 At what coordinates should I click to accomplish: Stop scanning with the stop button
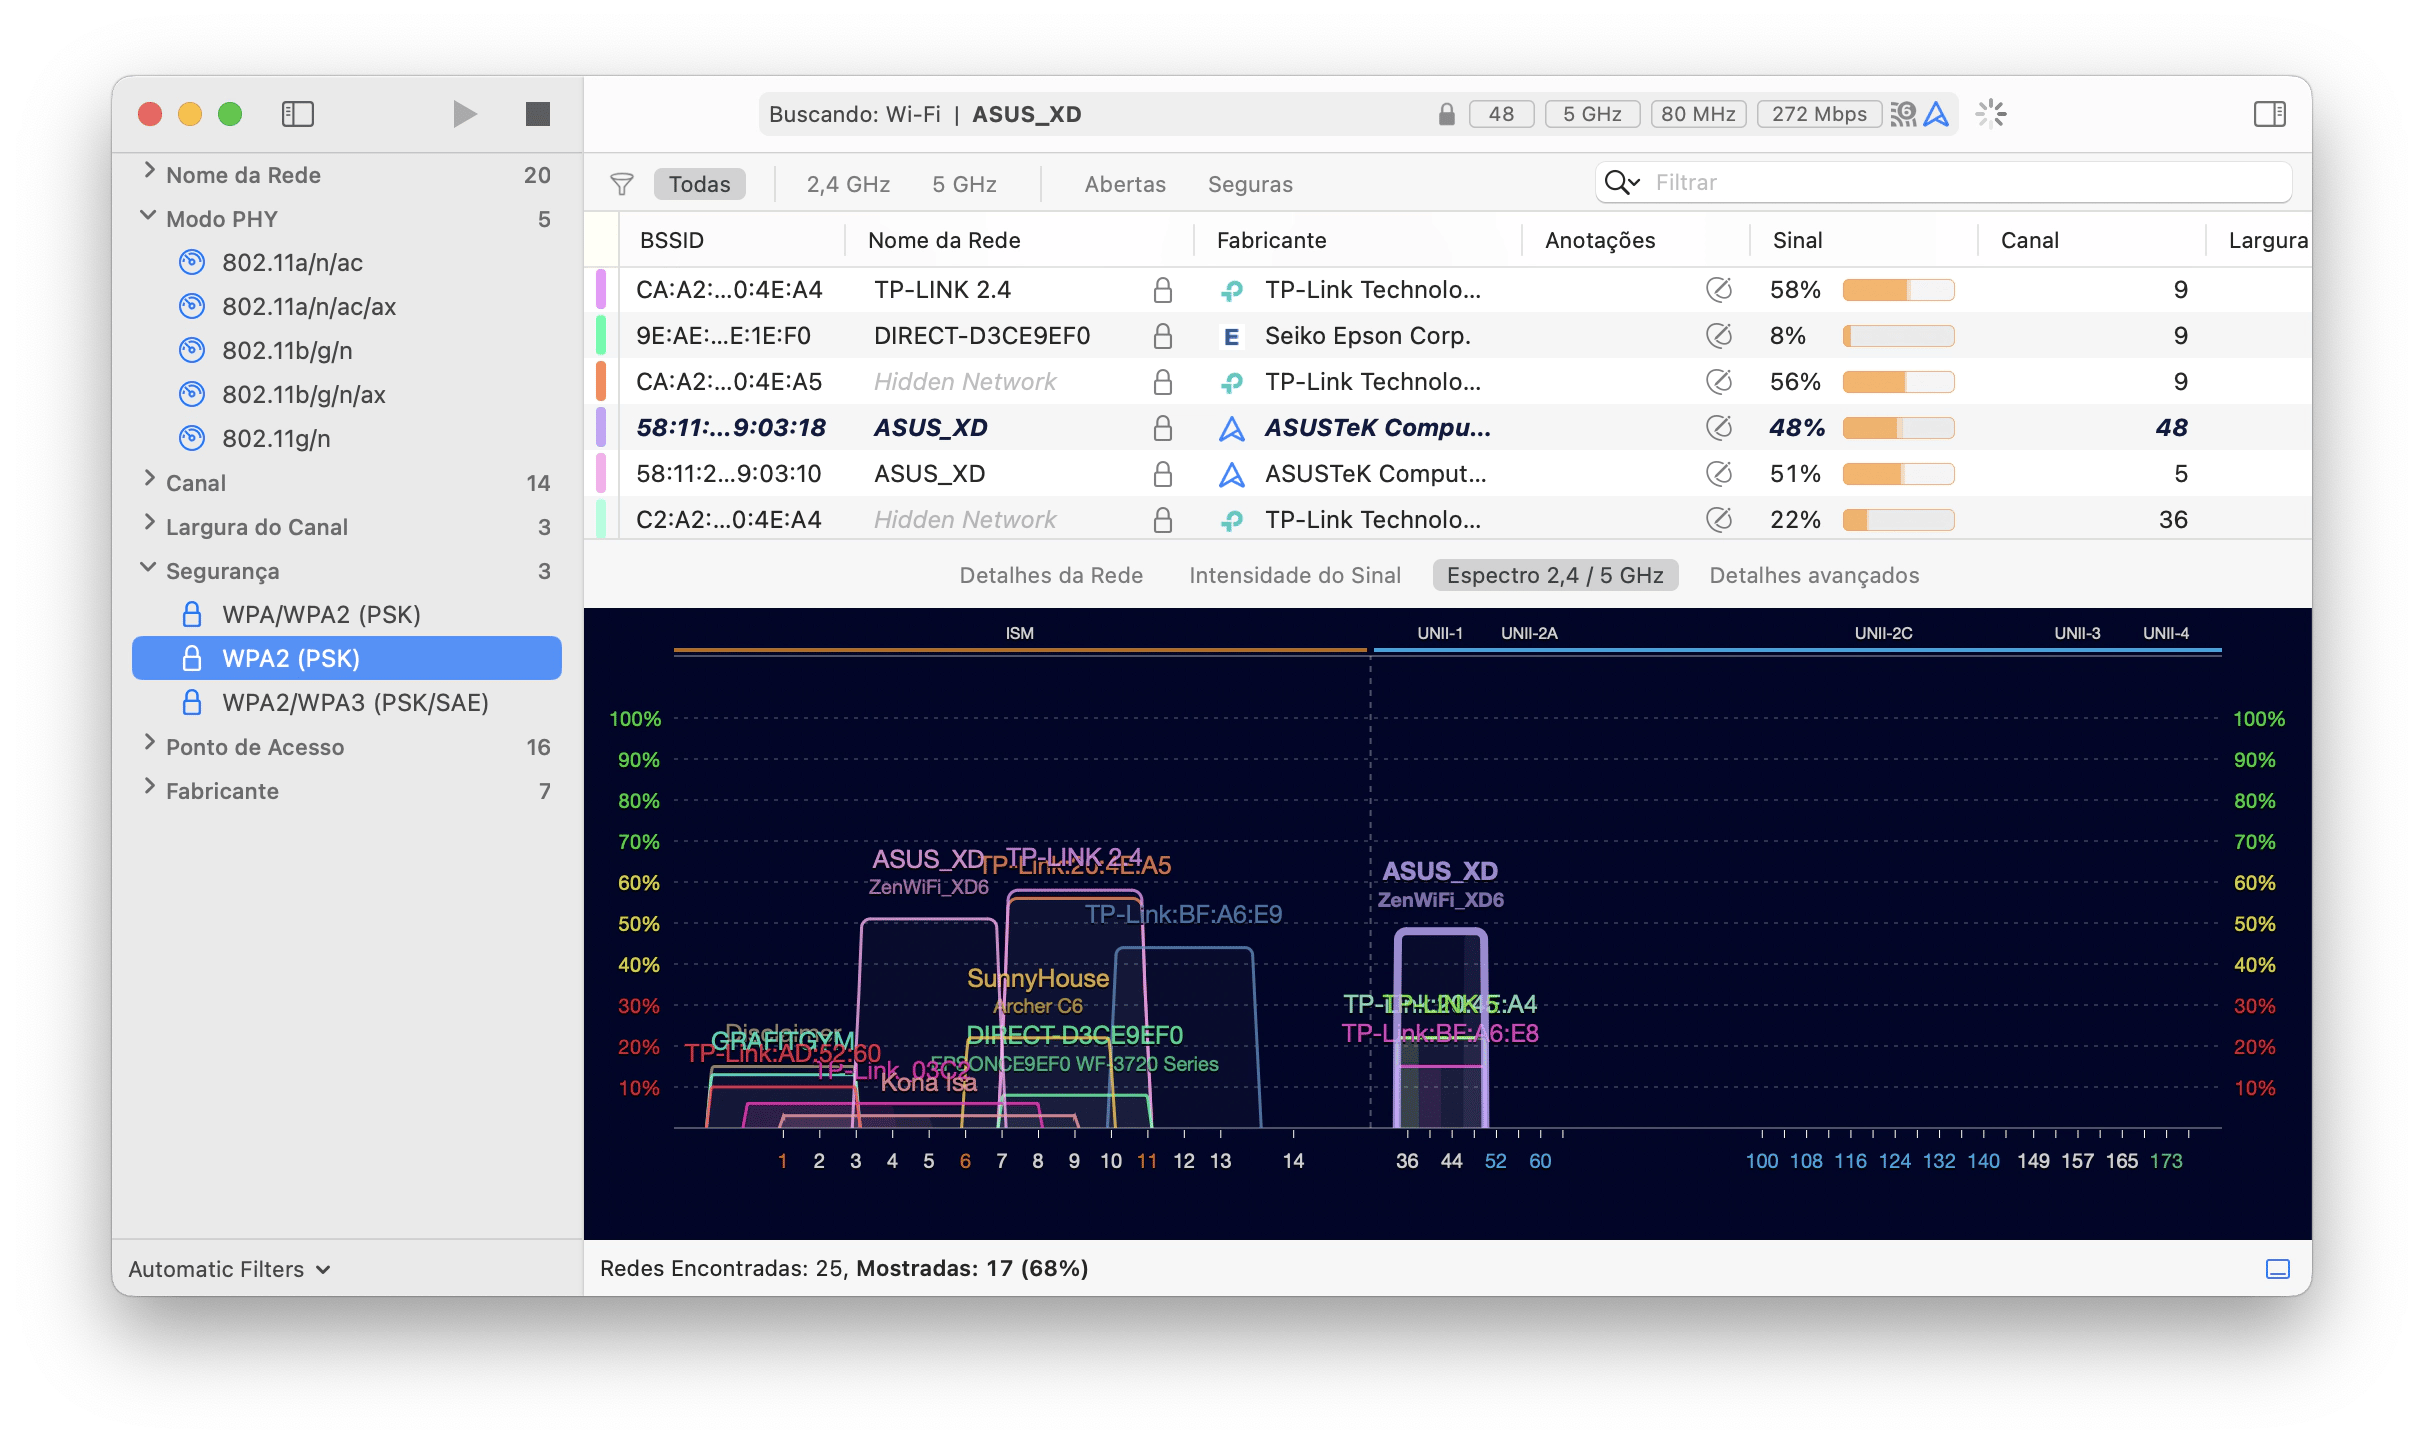pos(538,114)
